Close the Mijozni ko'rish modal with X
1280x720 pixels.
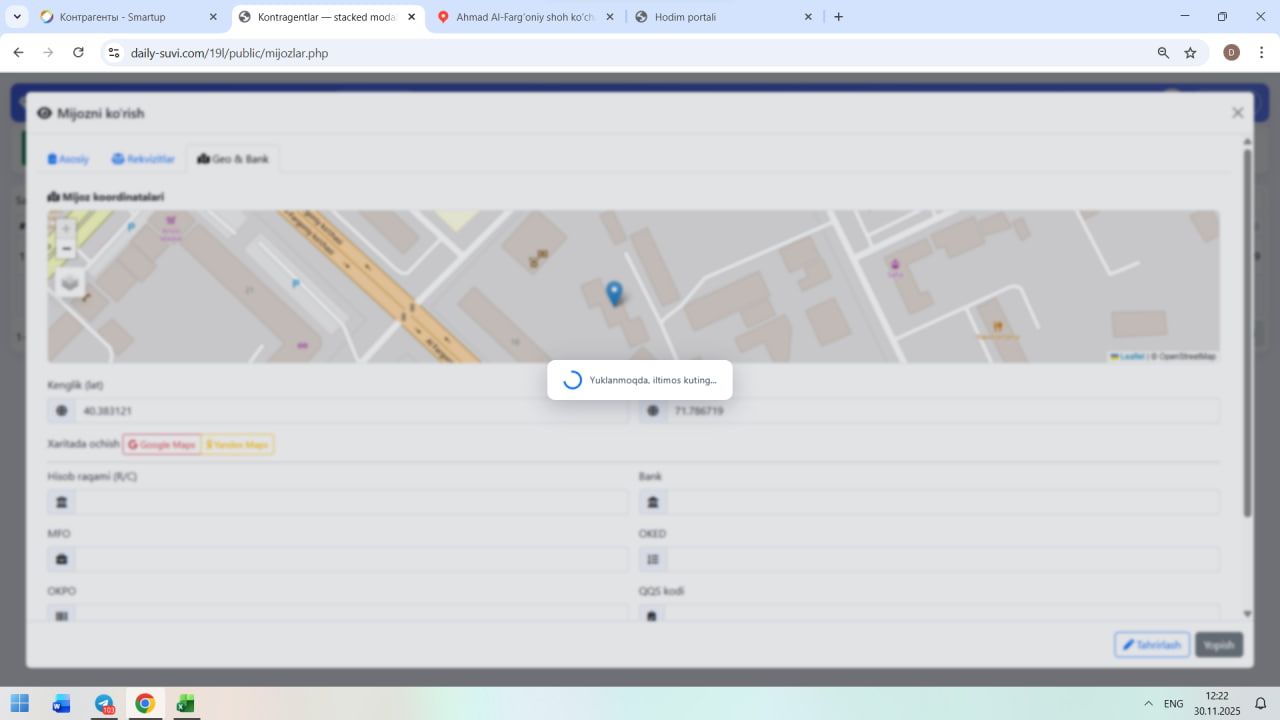pos(1238,113)
